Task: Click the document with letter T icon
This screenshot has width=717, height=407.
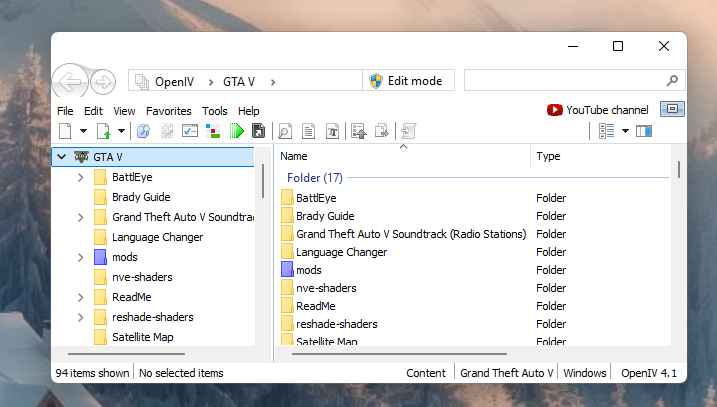Action: click(x=332, y=131)
